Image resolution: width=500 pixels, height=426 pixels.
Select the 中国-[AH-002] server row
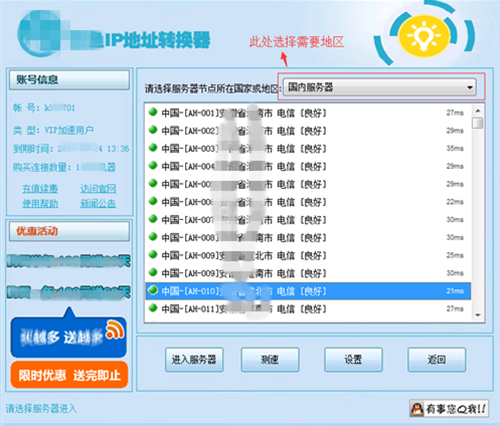pos(308,131)
